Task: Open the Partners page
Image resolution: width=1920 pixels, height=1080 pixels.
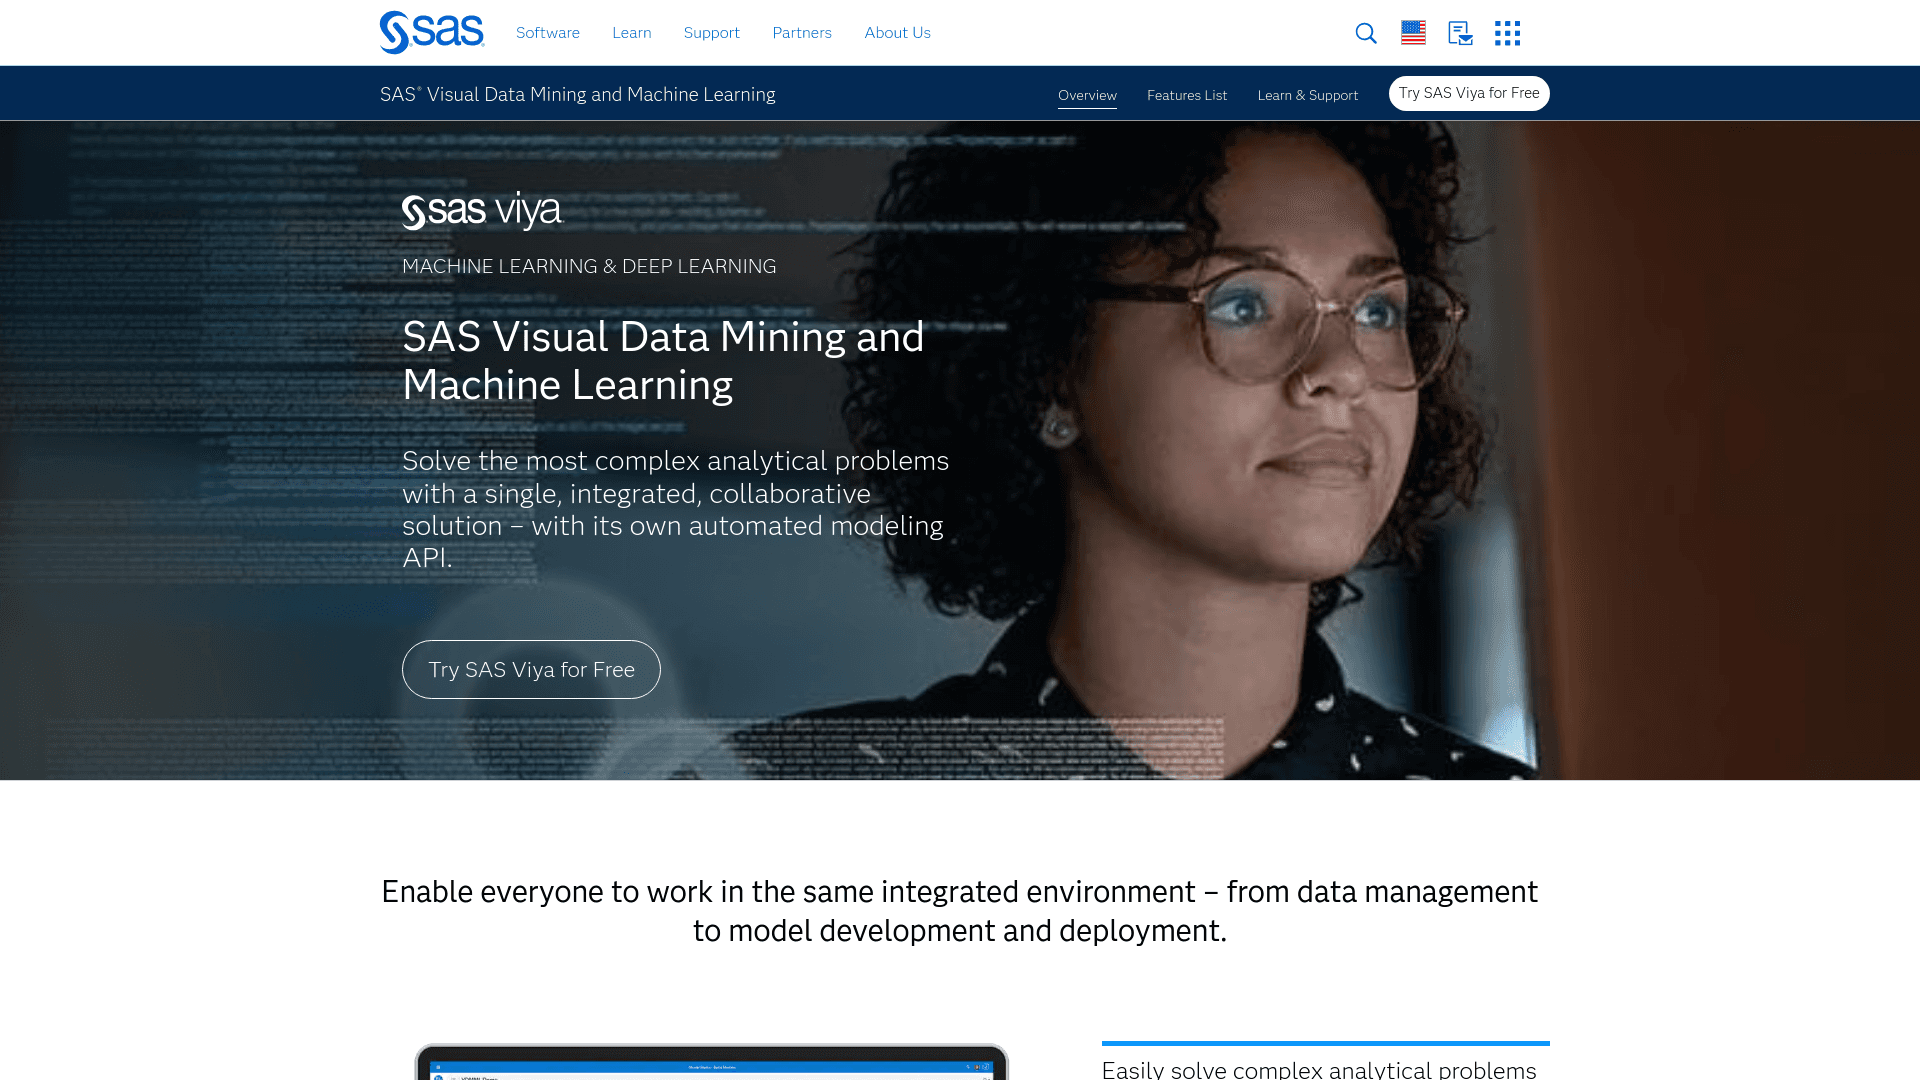Action: tap(801, 32)
